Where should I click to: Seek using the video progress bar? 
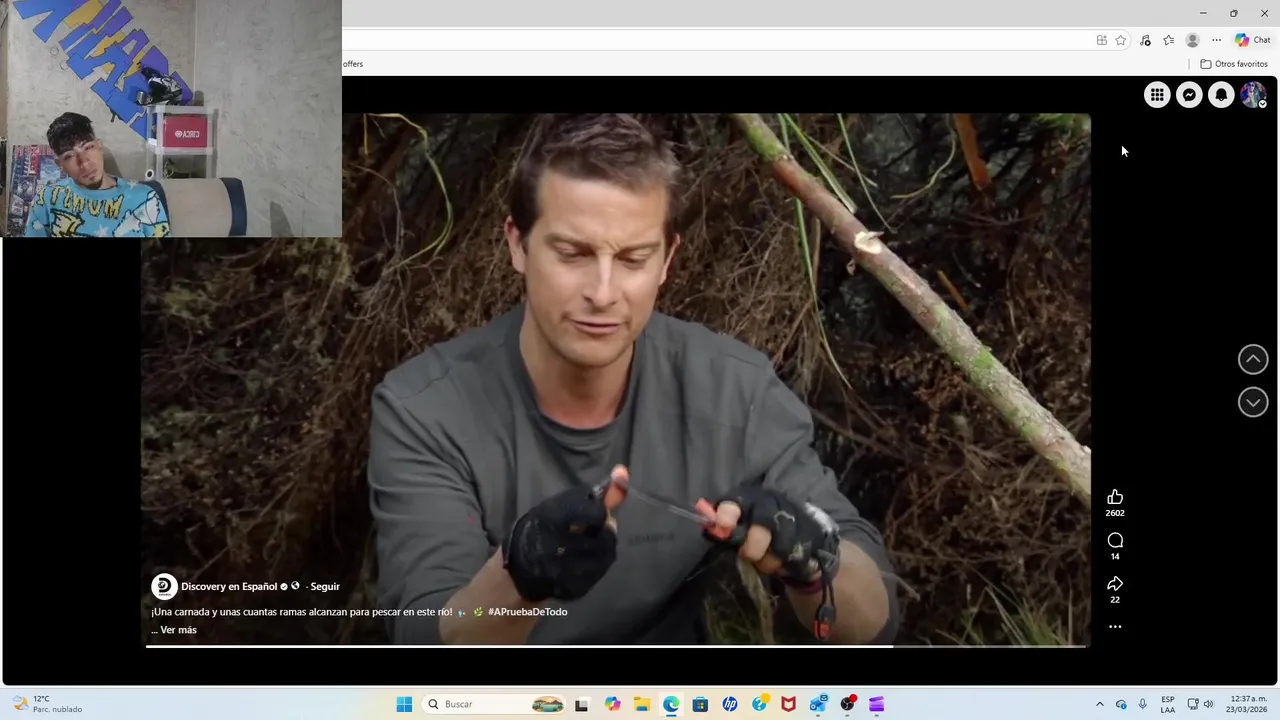point(616,646)
